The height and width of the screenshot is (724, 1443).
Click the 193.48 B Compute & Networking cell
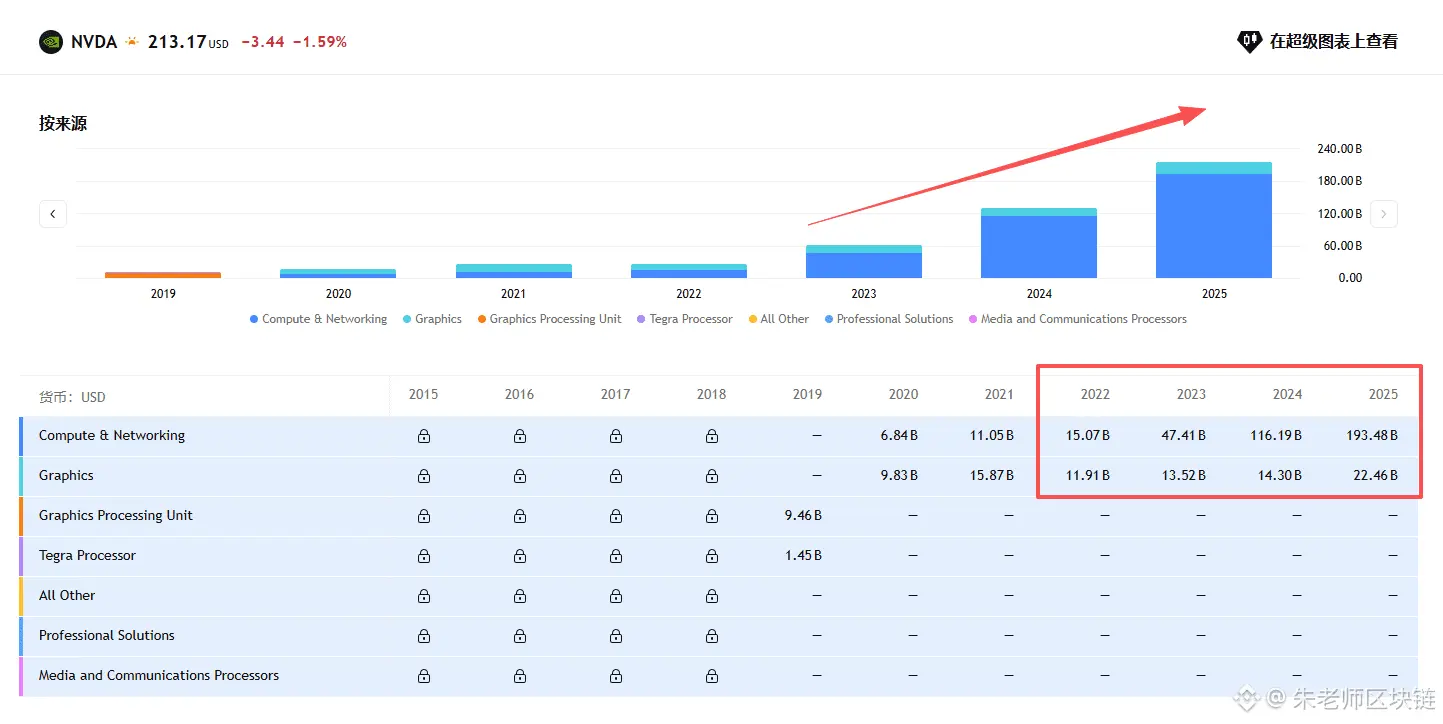[x=1372, y=436]
